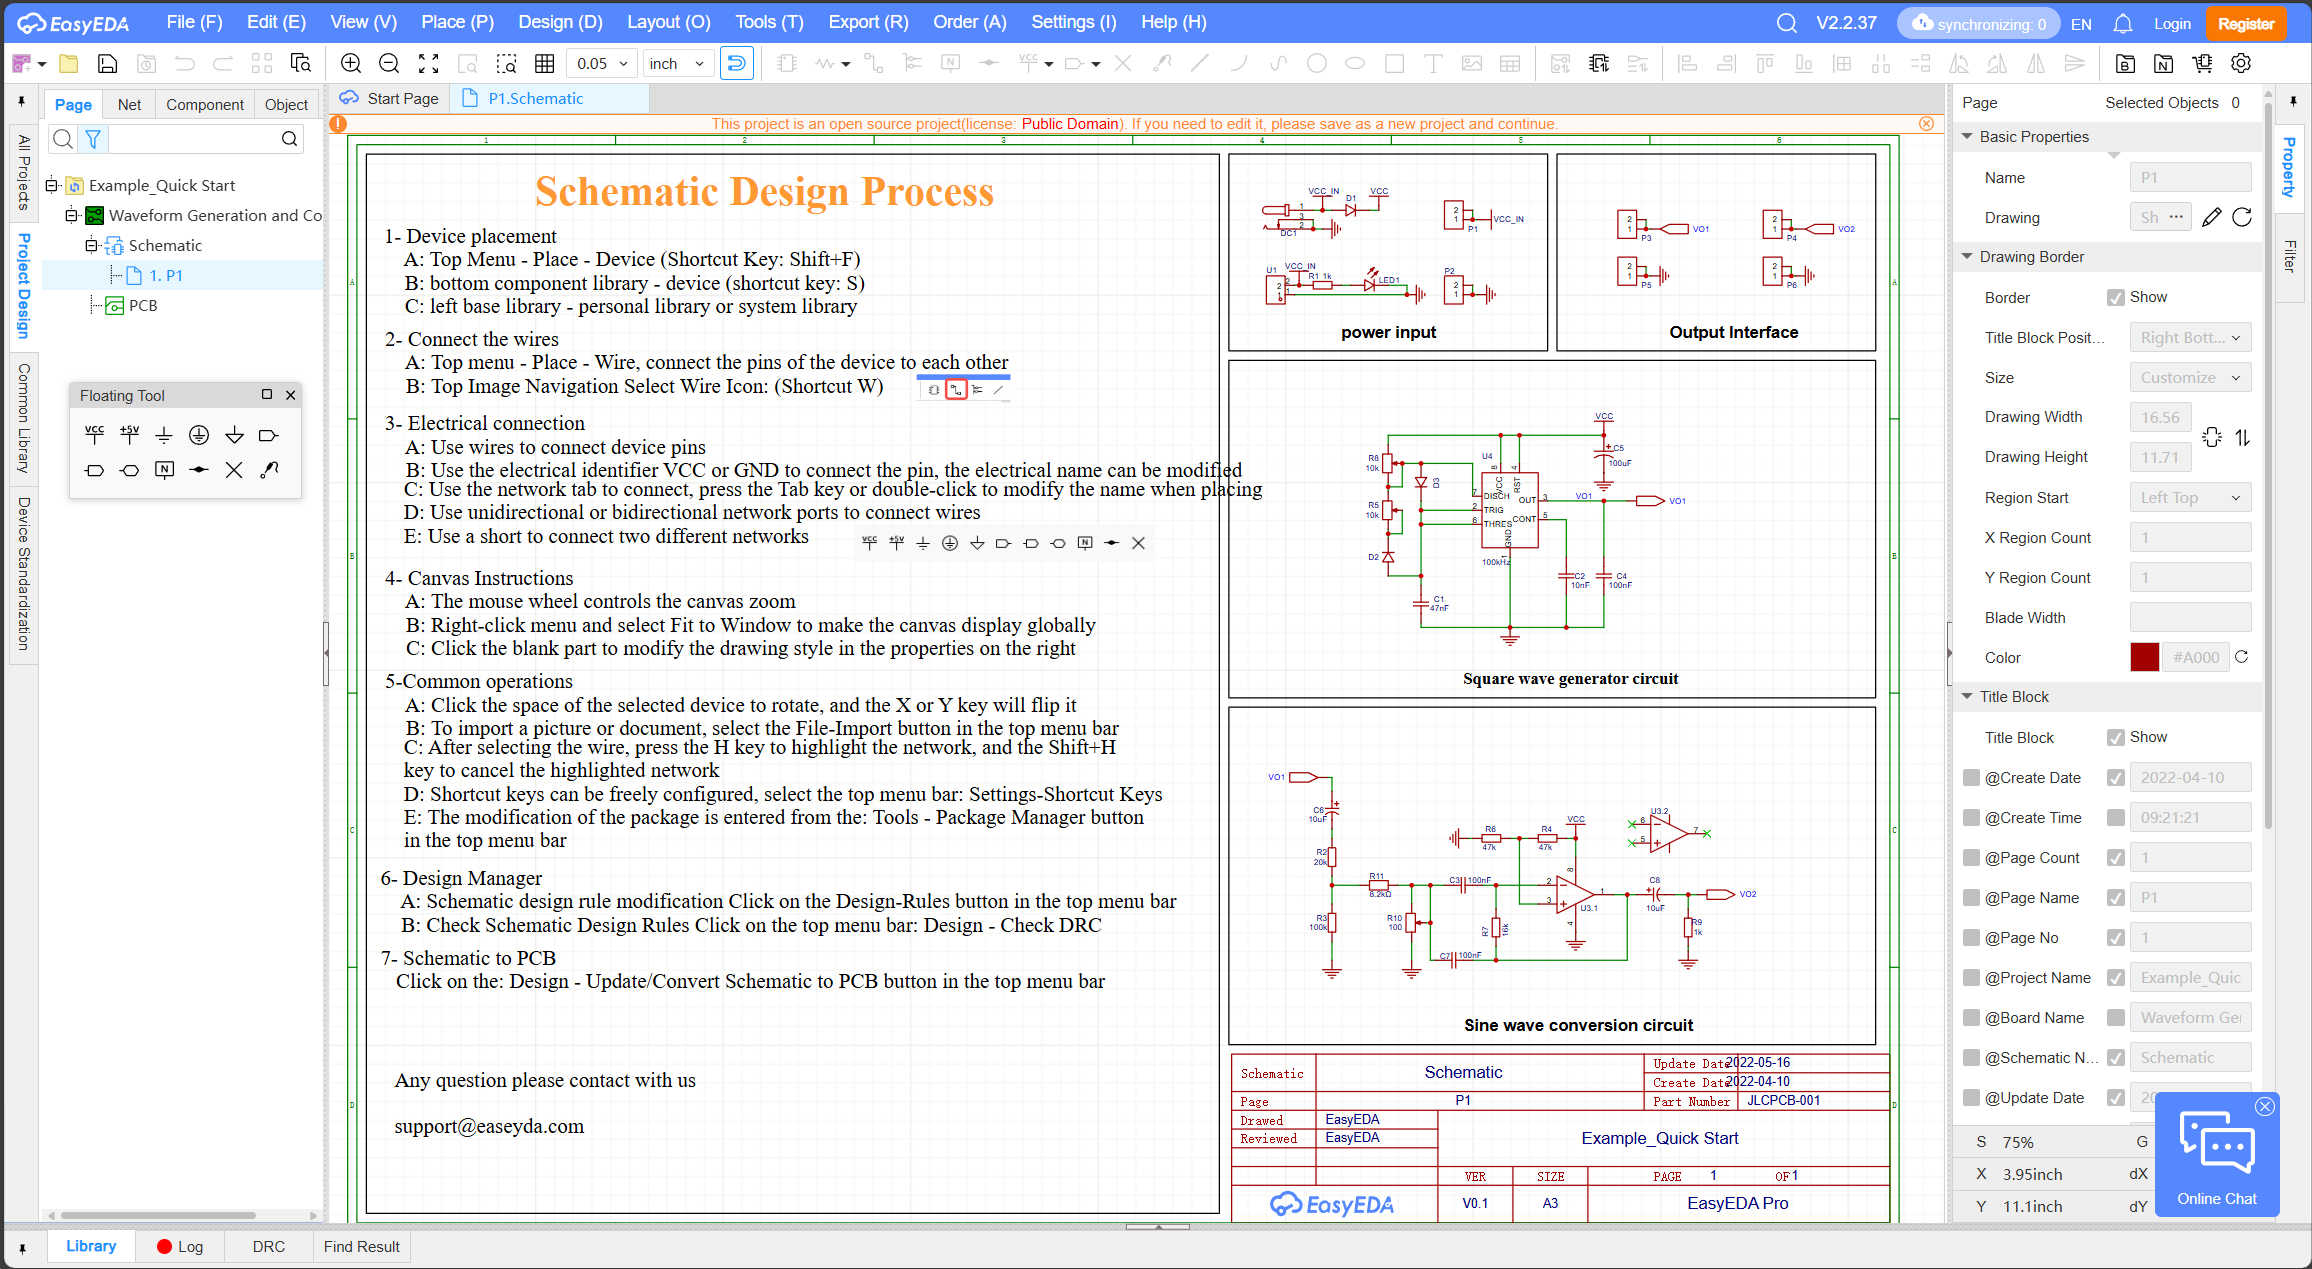Screen dimensions: 2312x1269
Task: Place +5V symbol from Floating Tool
Action: click(x=129, y=434)
